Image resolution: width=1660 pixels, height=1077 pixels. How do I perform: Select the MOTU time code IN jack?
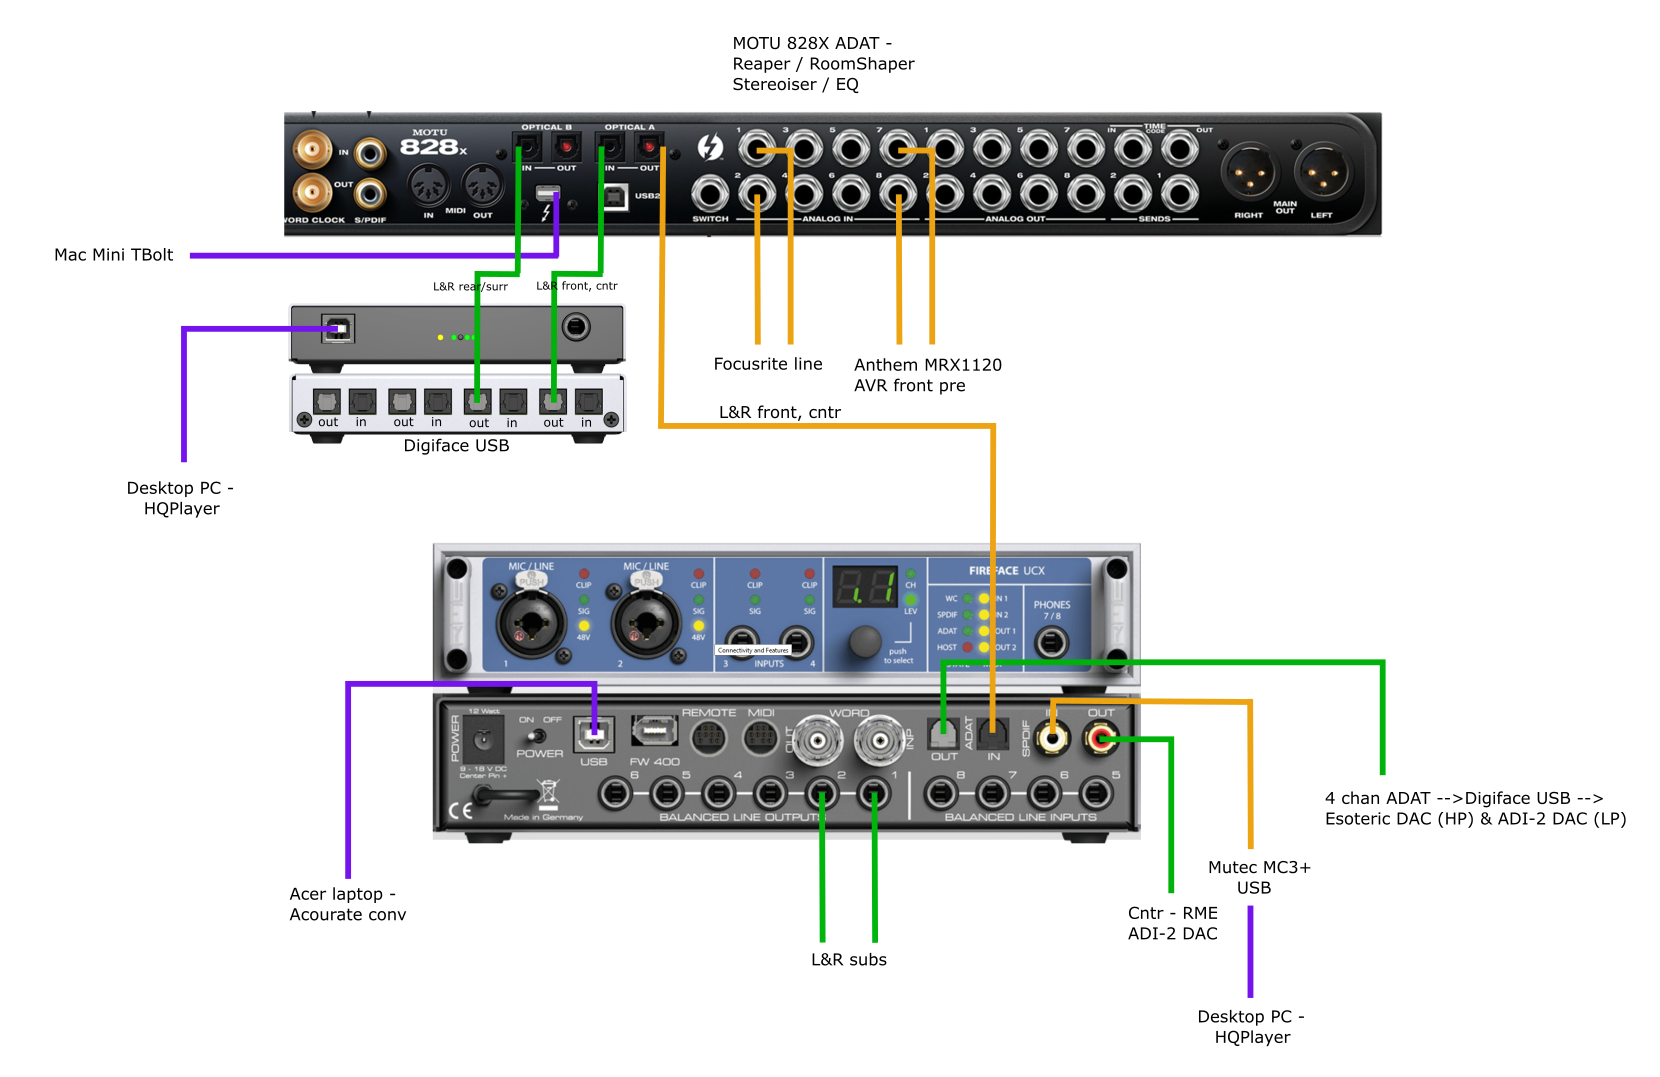point(1133,149)
